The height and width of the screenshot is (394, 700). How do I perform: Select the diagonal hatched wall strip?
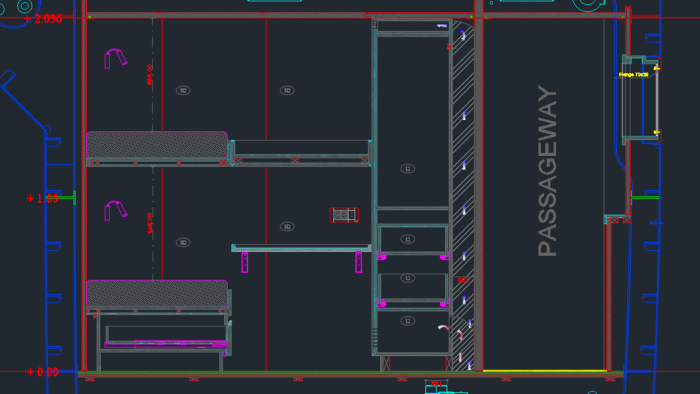pyautogui.click(x=463, y=195)
